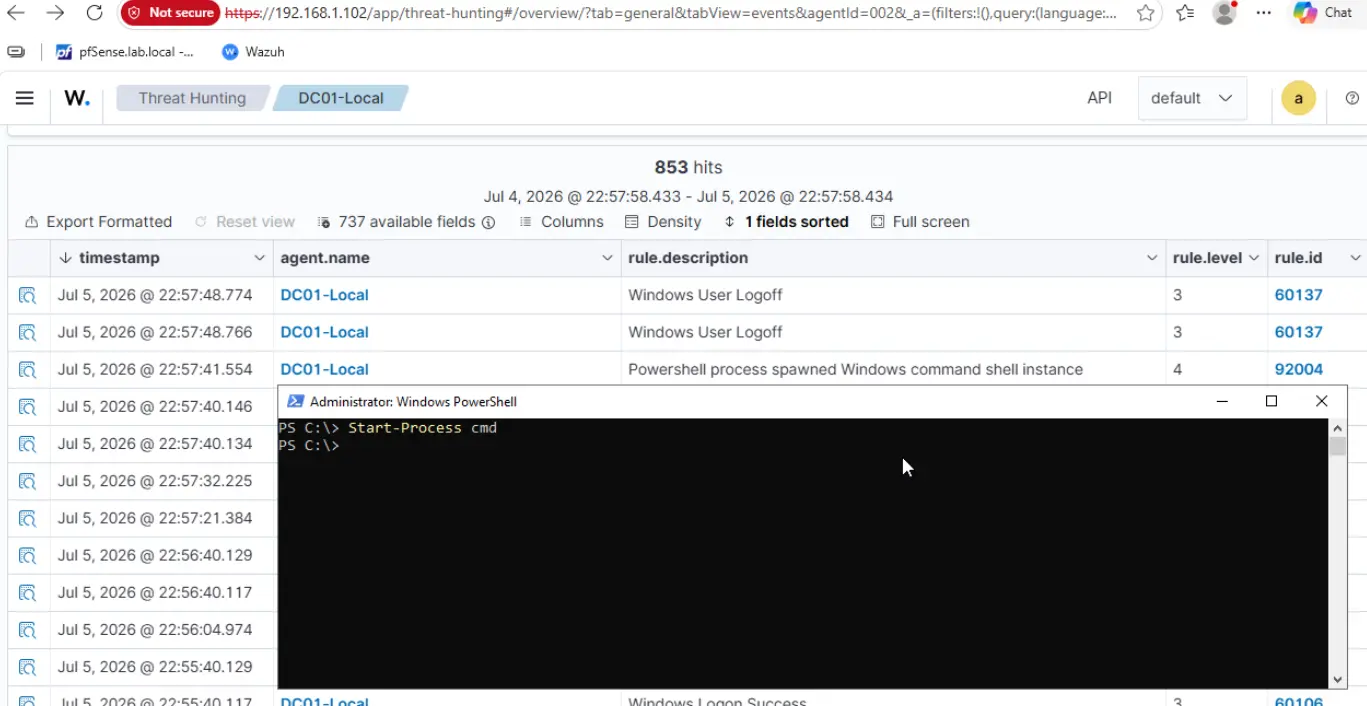The image size is (1367, 706).
Task: Open the default tenant dropdown
Action: [x=1192, y=98]
